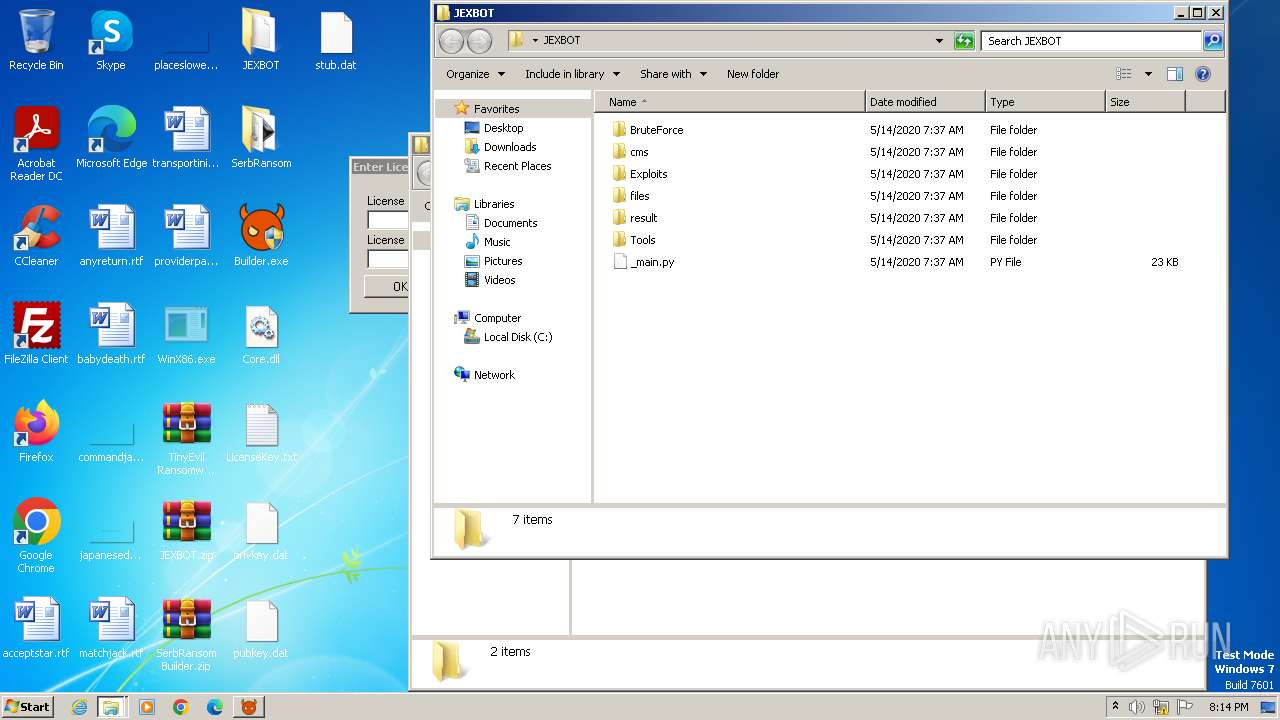Click the search magnifier icon
The height and width of the screenshot is (720, 1280).
point(1213,41)
